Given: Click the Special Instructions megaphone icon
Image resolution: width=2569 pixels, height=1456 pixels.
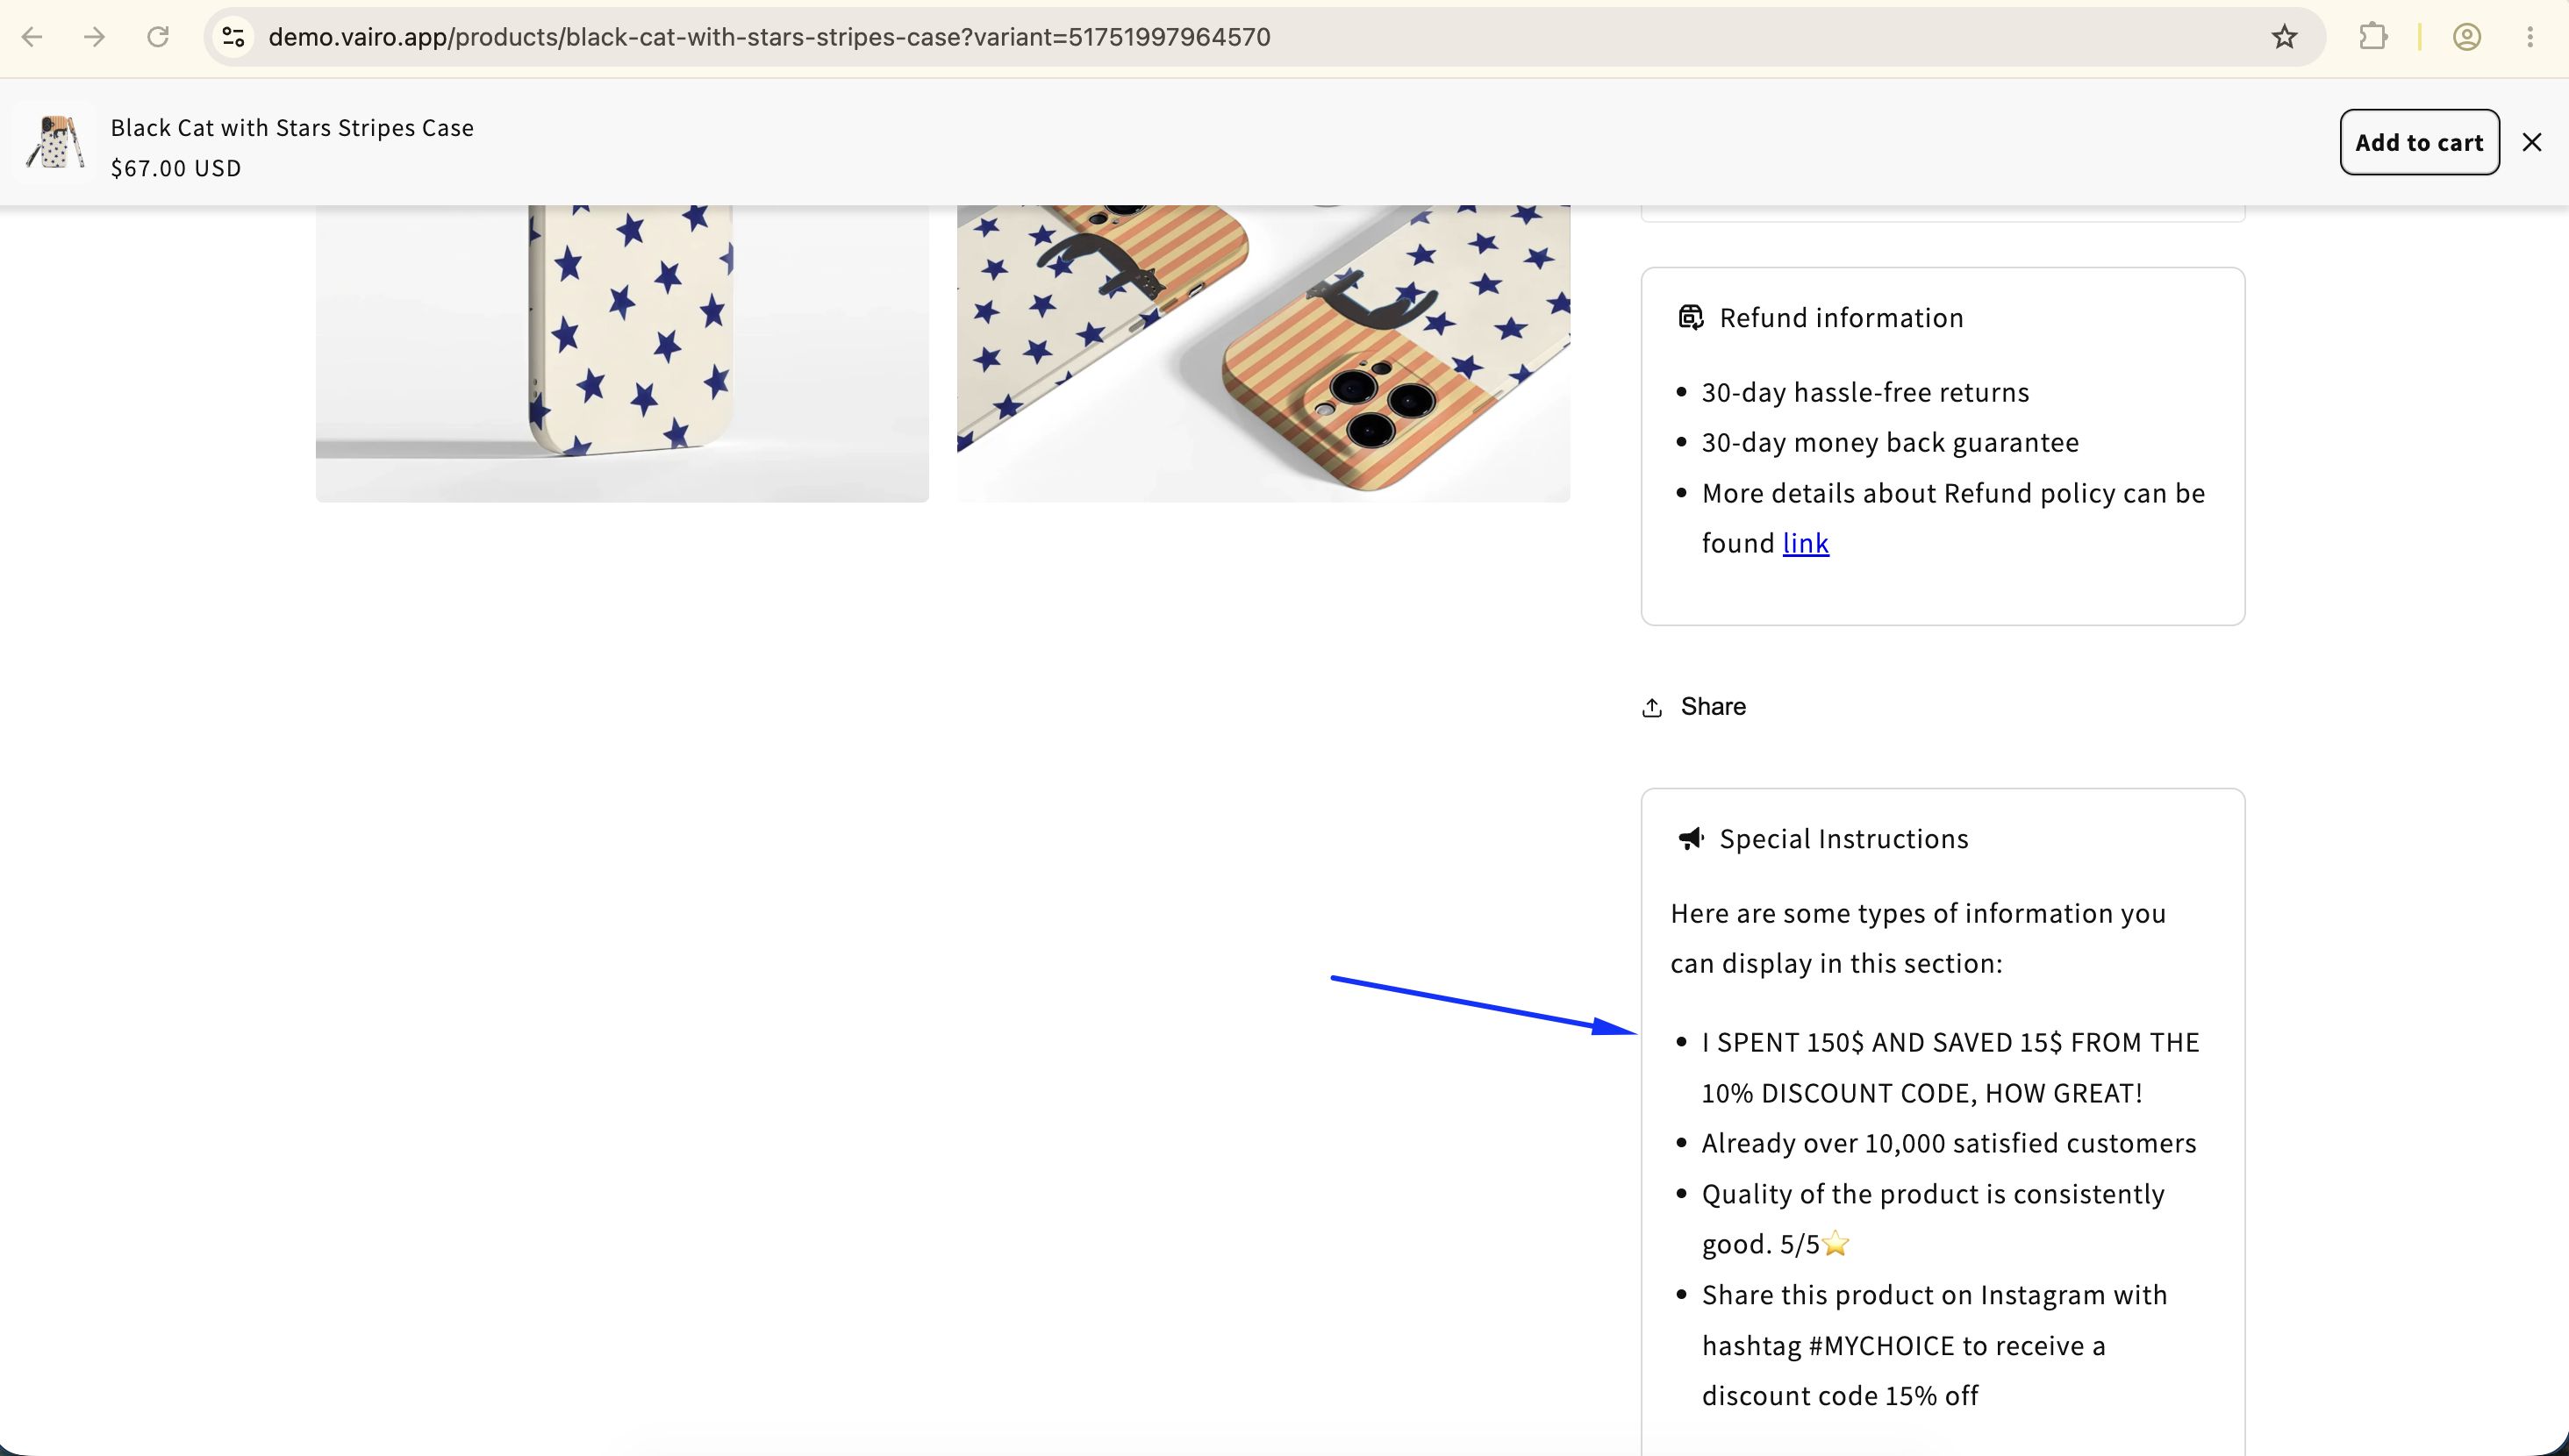Looking at the screenshot, I should pyautogui.click(x=1690, y=838).
